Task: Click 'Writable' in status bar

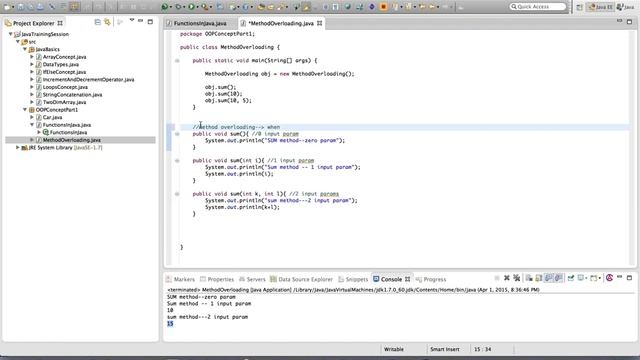Action: pyautogui.click(x=393, y=349)
